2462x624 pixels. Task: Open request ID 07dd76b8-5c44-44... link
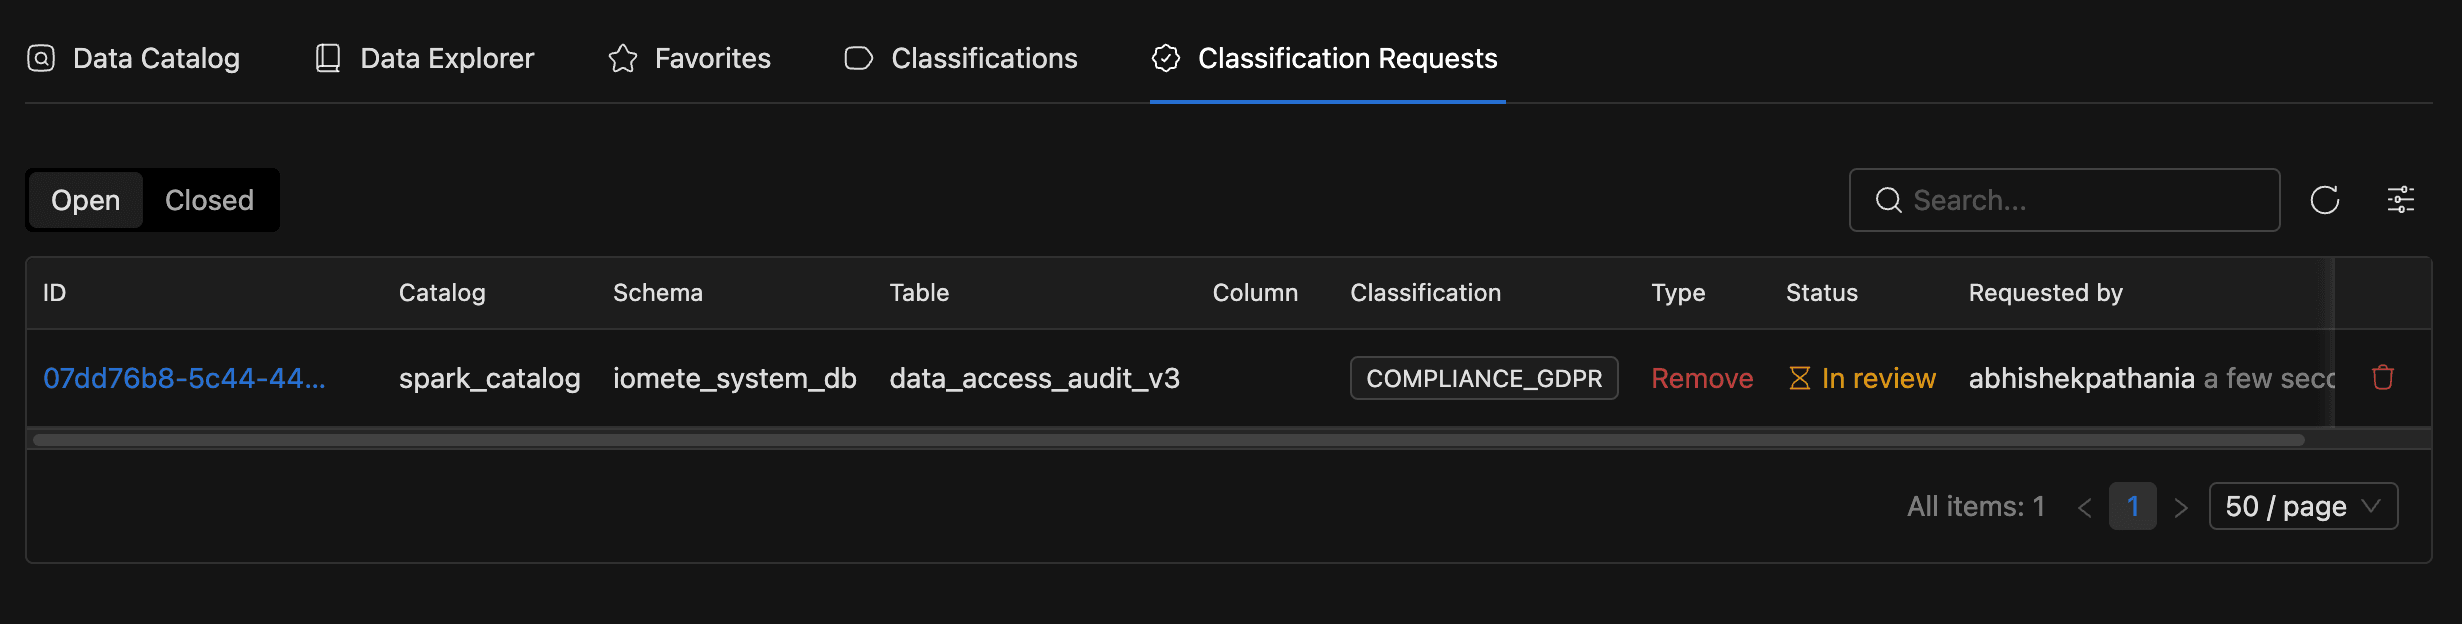[185, 378]
